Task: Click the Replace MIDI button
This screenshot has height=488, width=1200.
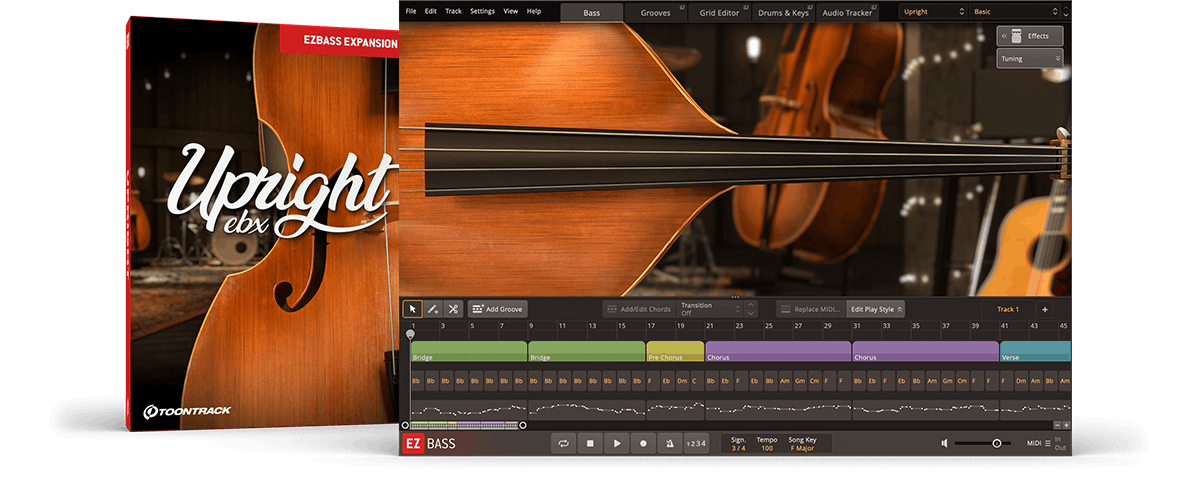Action: [x=811, y=309]
